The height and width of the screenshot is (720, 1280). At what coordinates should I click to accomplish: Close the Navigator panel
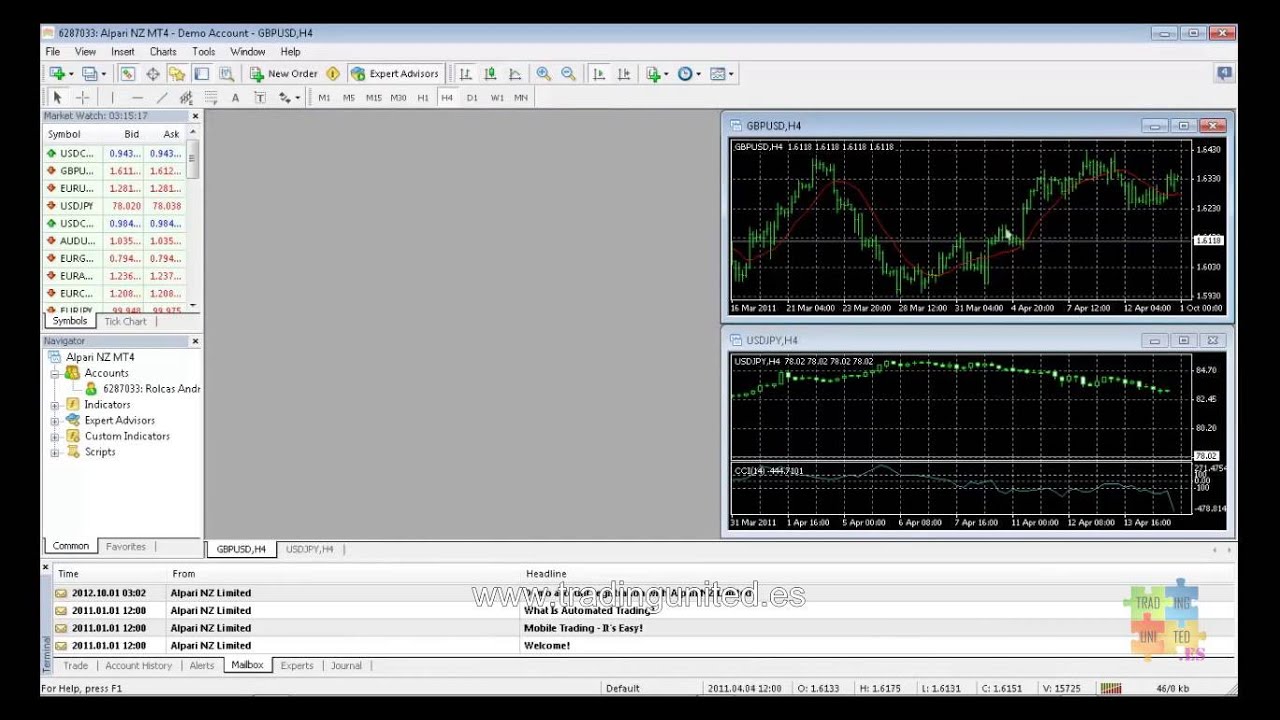[195, 341]
